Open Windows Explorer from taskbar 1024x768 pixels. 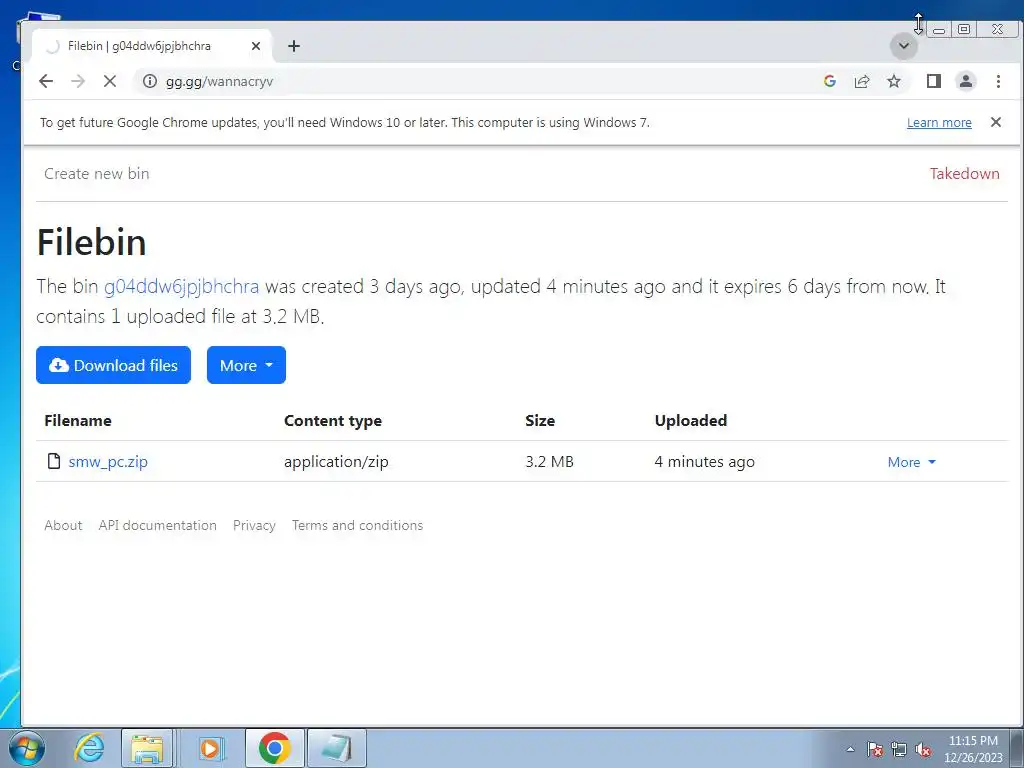point(147,748)
